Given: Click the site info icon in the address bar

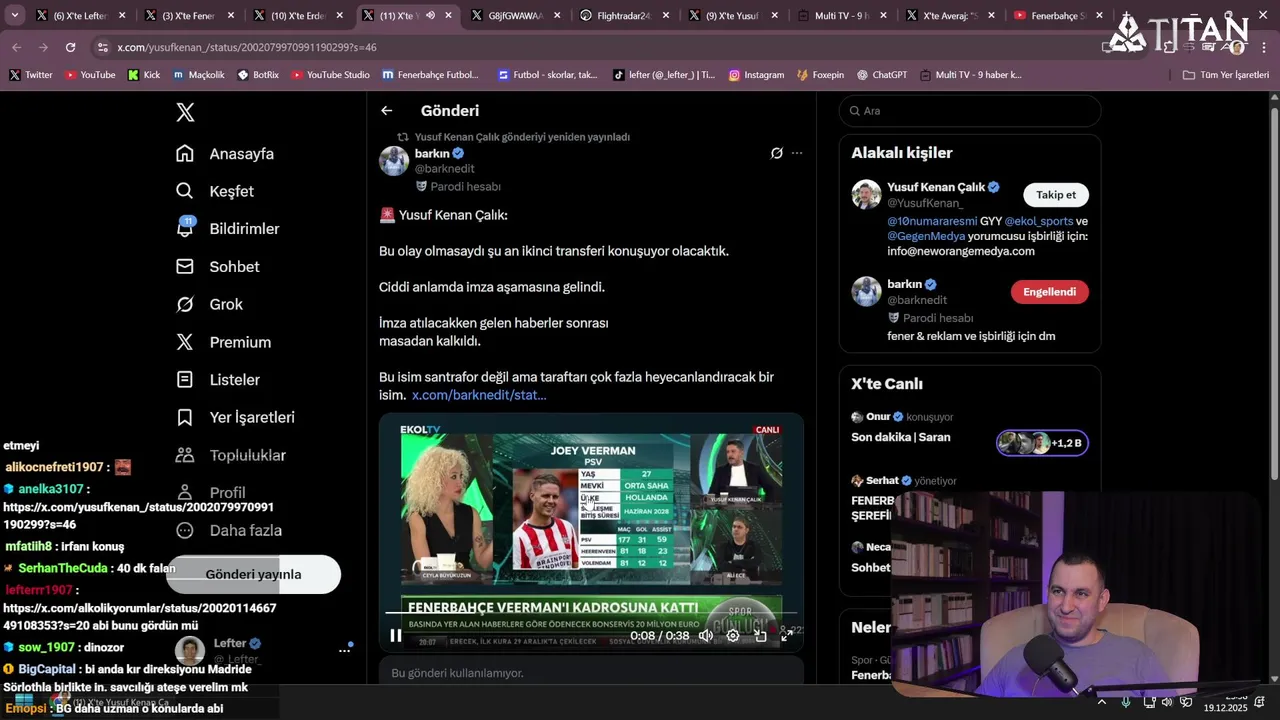Looking at the screenshot, I should (x=103, y=47).
